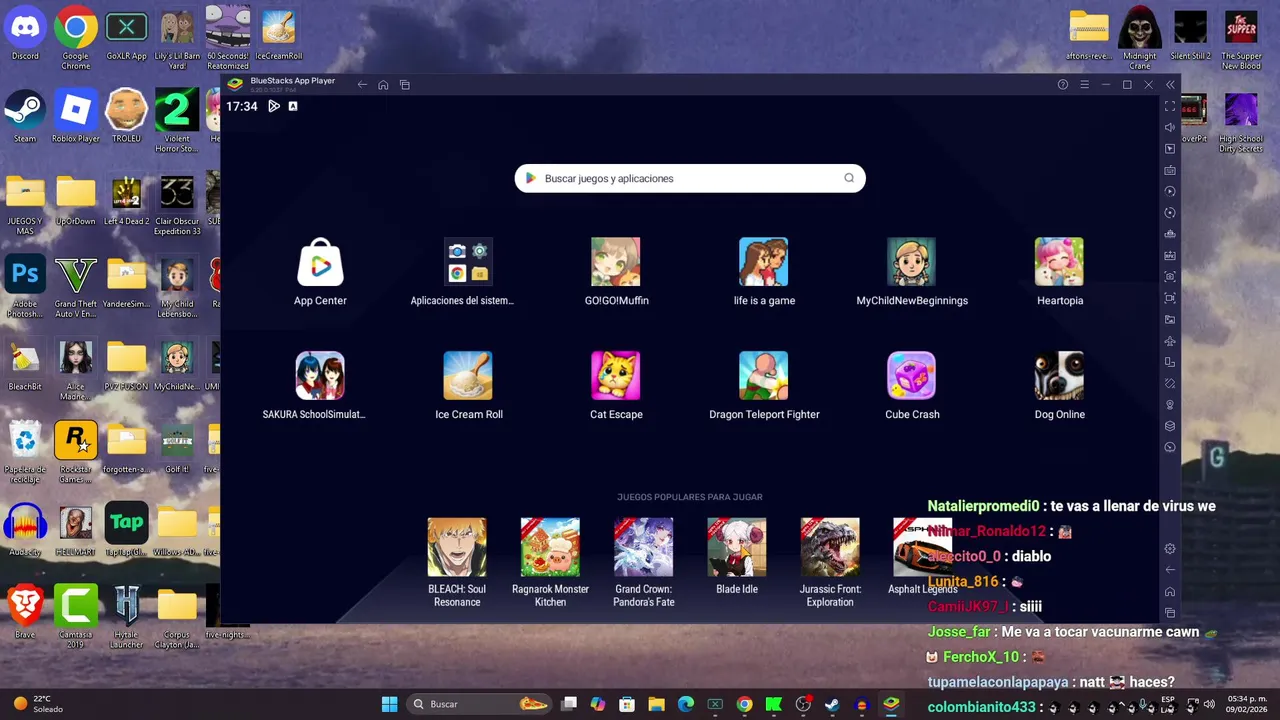
Task: Click the Windows Start button
Action: (x=389, y=704)
